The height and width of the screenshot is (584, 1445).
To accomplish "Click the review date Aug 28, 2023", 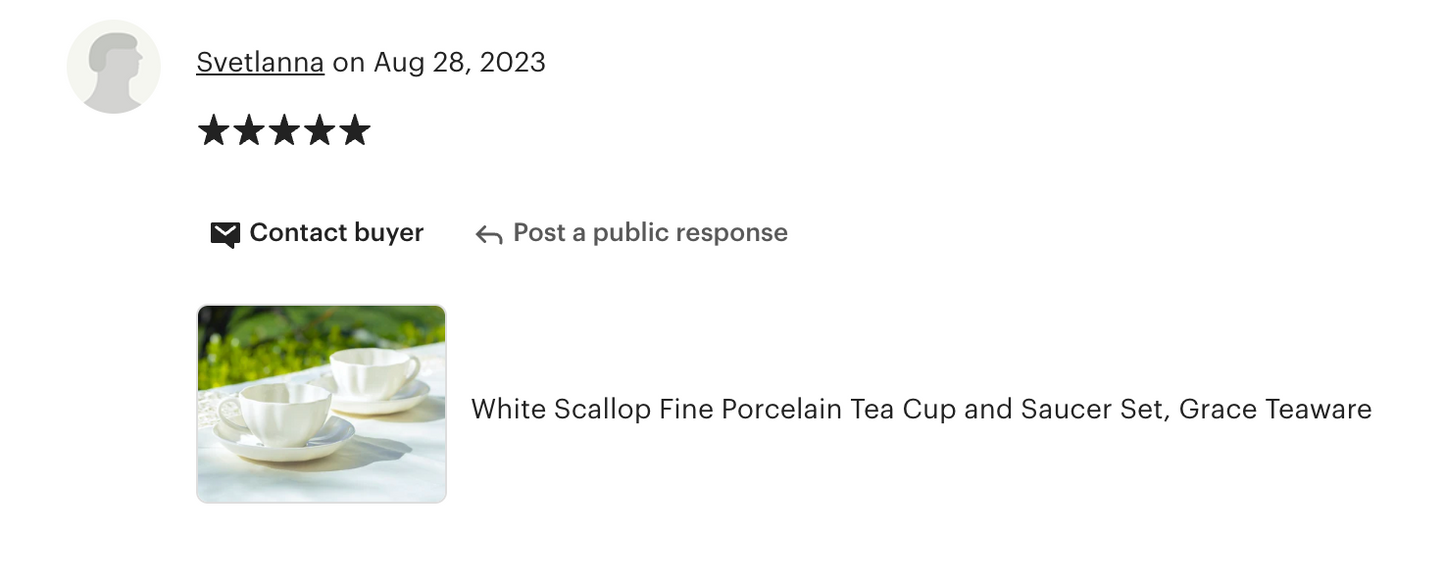I will click(459, 62).
